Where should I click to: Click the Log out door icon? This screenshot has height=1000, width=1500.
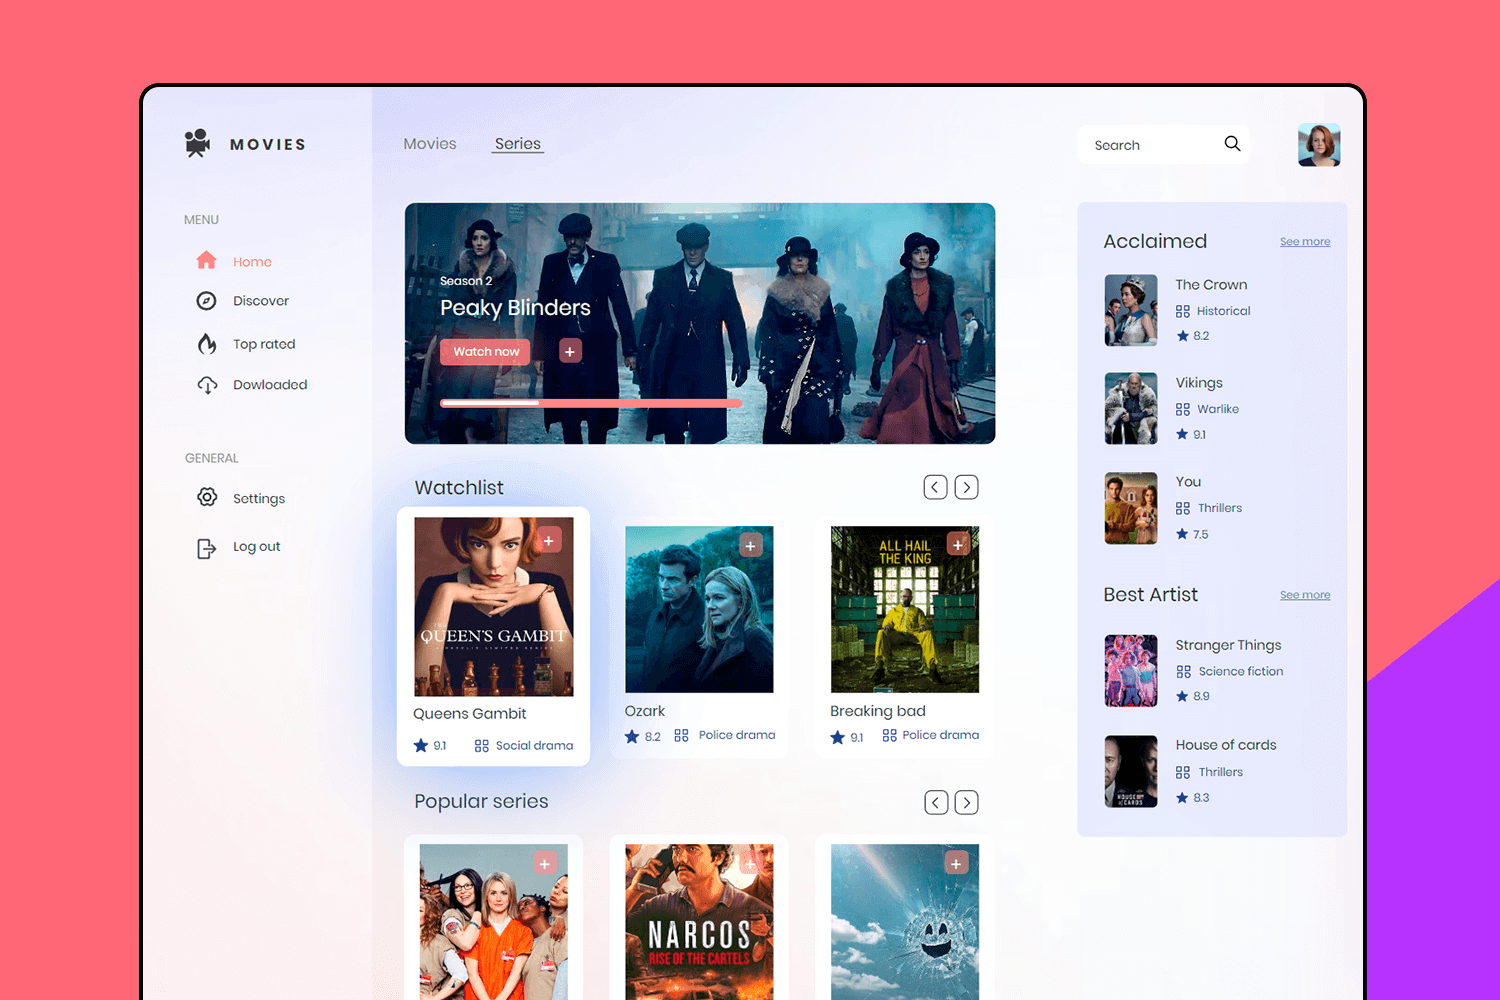(x=206, y=548)
